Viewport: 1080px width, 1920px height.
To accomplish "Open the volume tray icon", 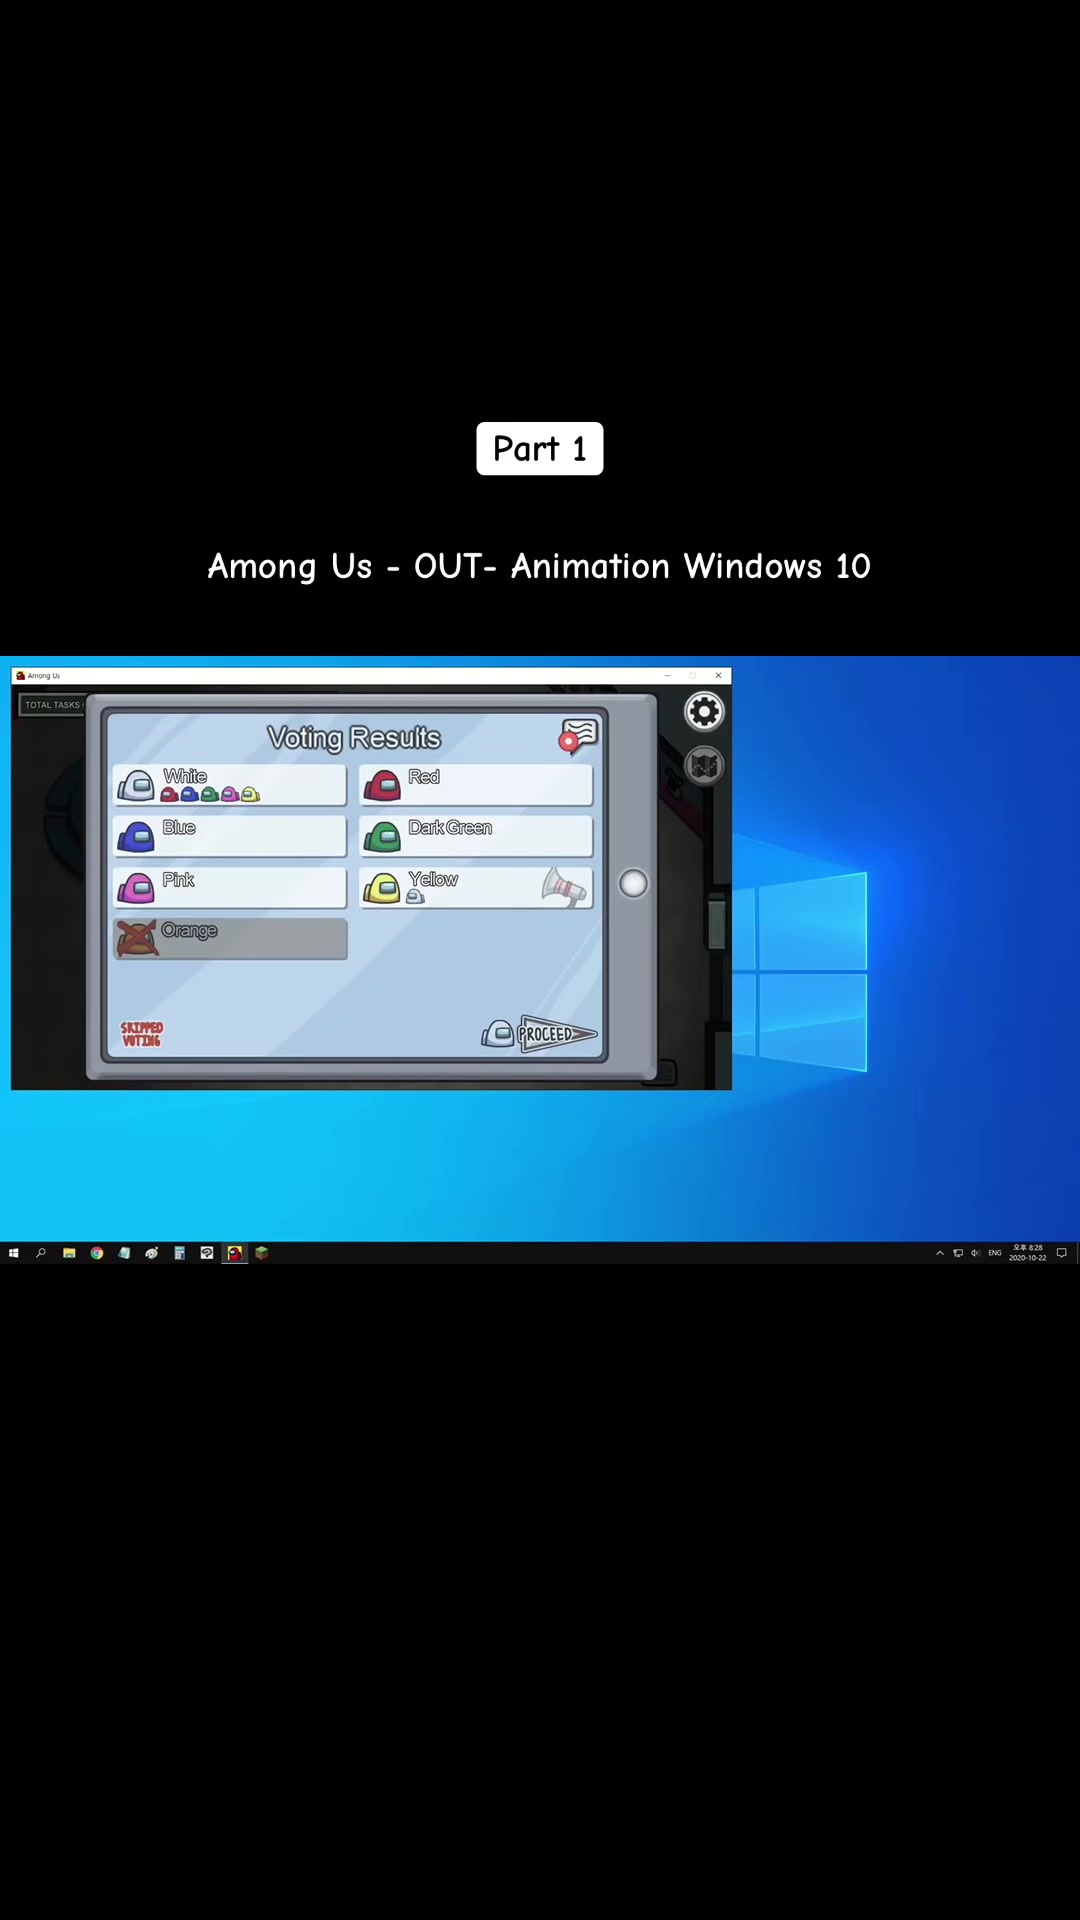I will (975, 1253).
